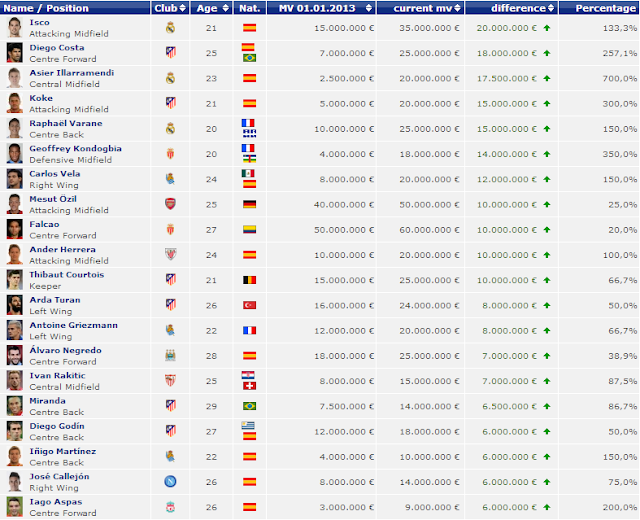Sort by current mv column arrows

coord(457,8)
